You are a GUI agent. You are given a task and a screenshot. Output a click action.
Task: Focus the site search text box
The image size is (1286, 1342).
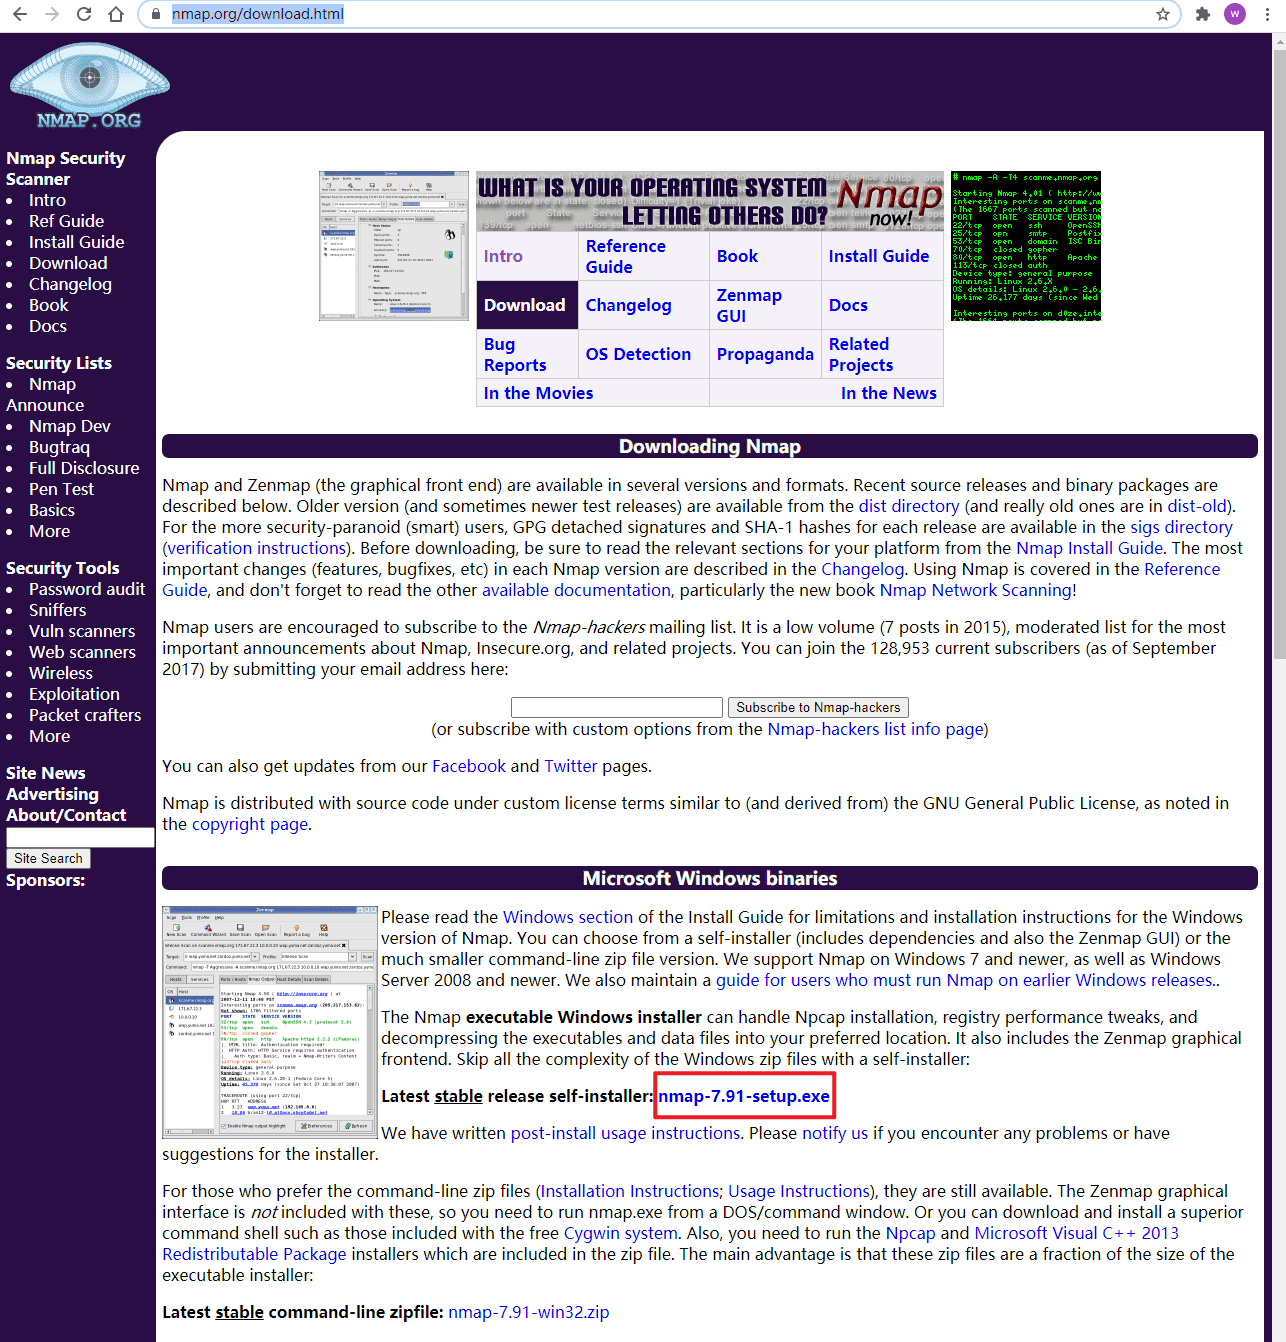(x=80, y=837)
